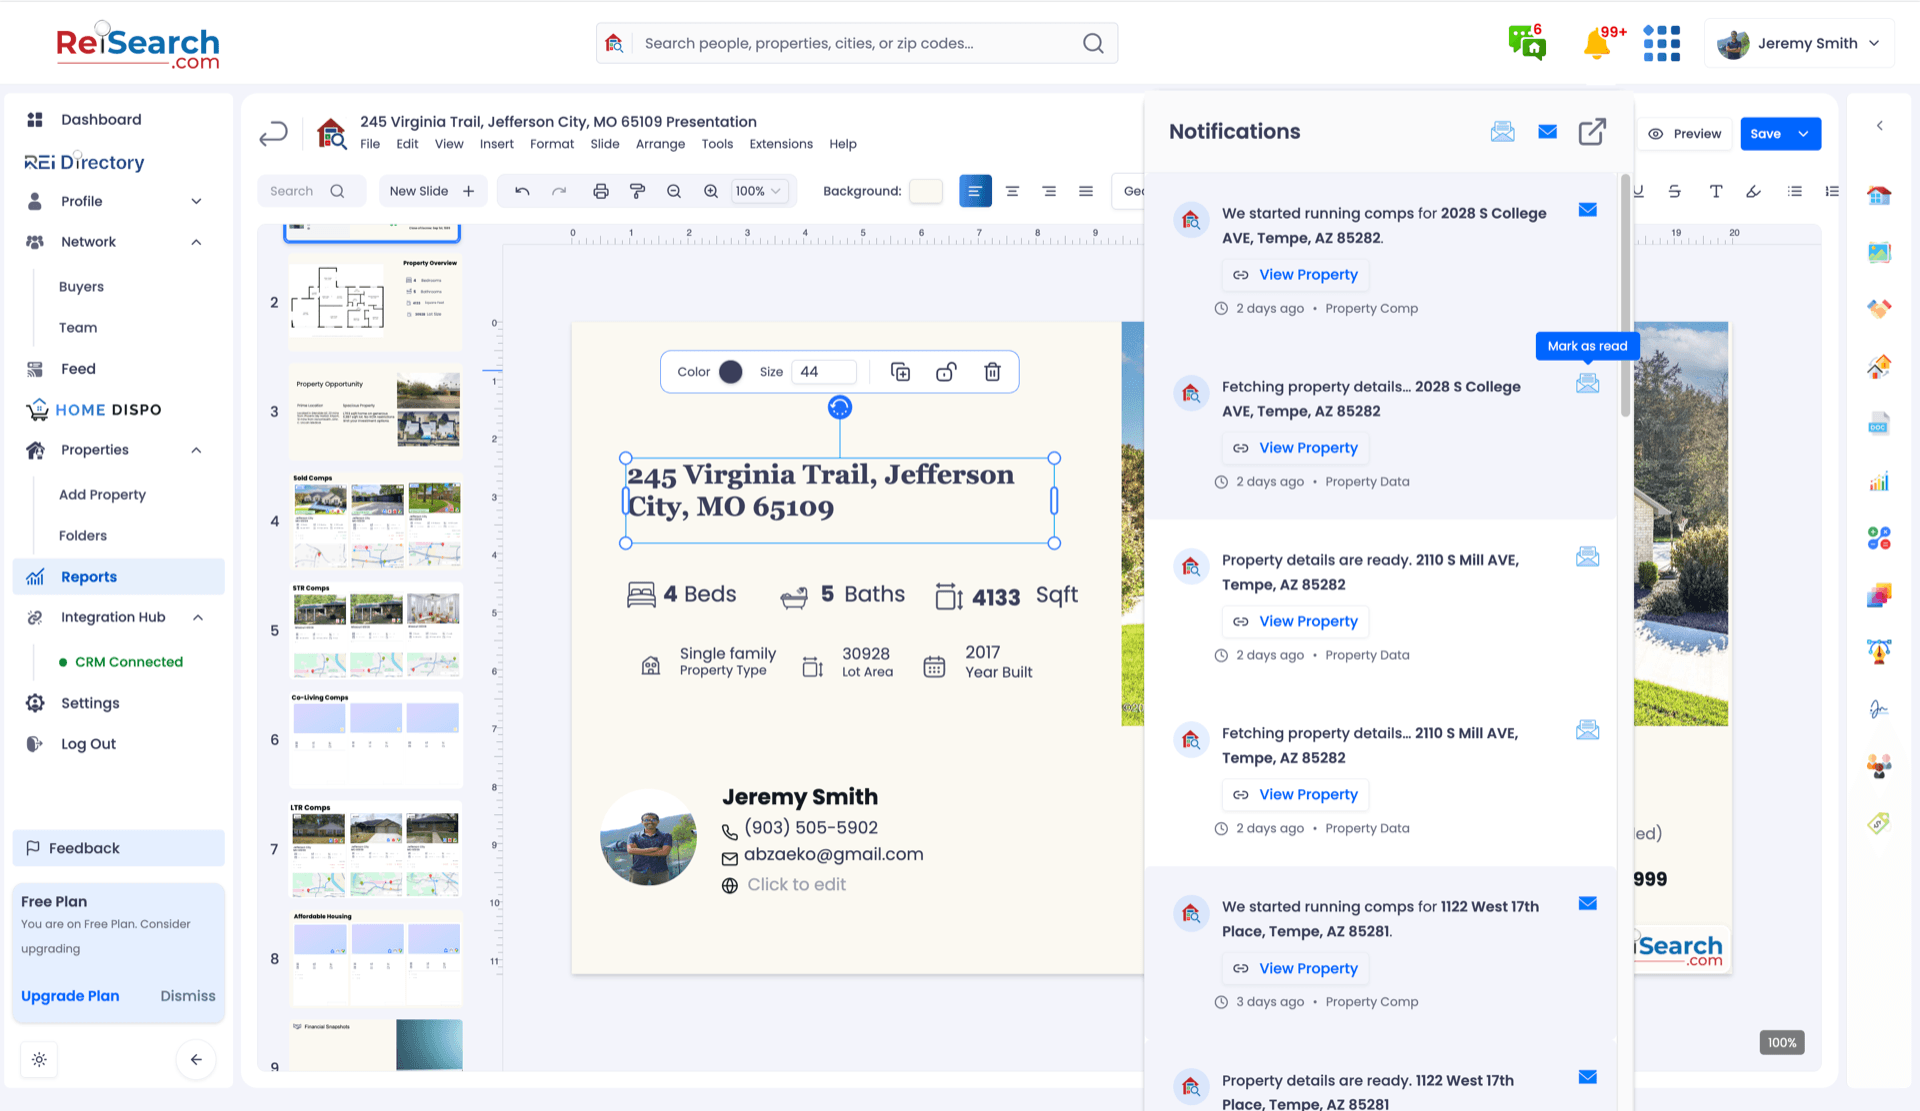Click the rotate handle above the title box

840,407
